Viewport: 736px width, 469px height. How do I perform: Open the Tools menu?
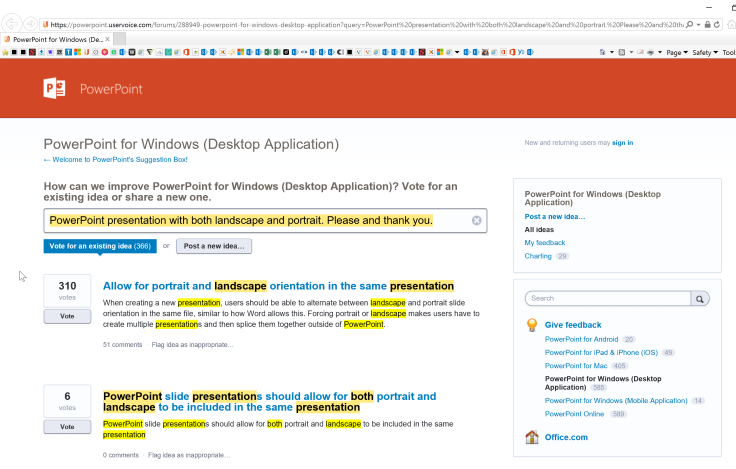point(729,53)
